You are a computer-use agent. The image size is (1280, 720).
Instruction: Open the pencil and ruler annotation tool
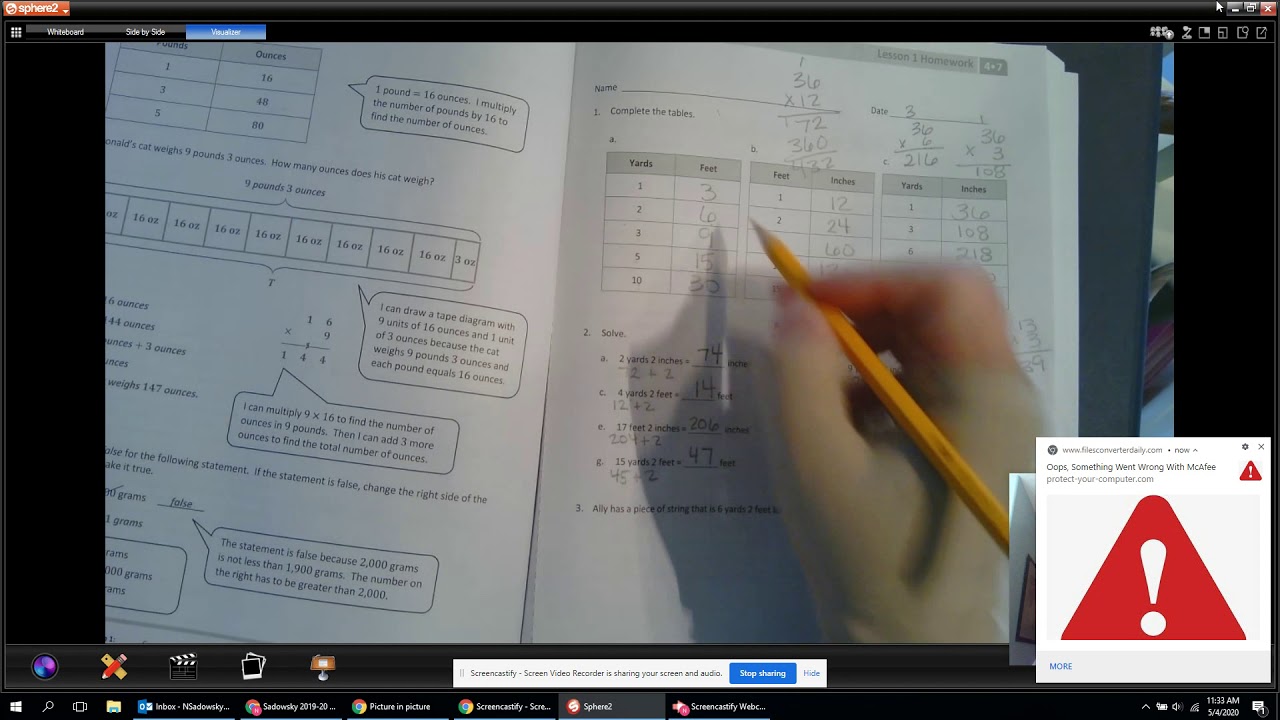[x=114, y=667]
